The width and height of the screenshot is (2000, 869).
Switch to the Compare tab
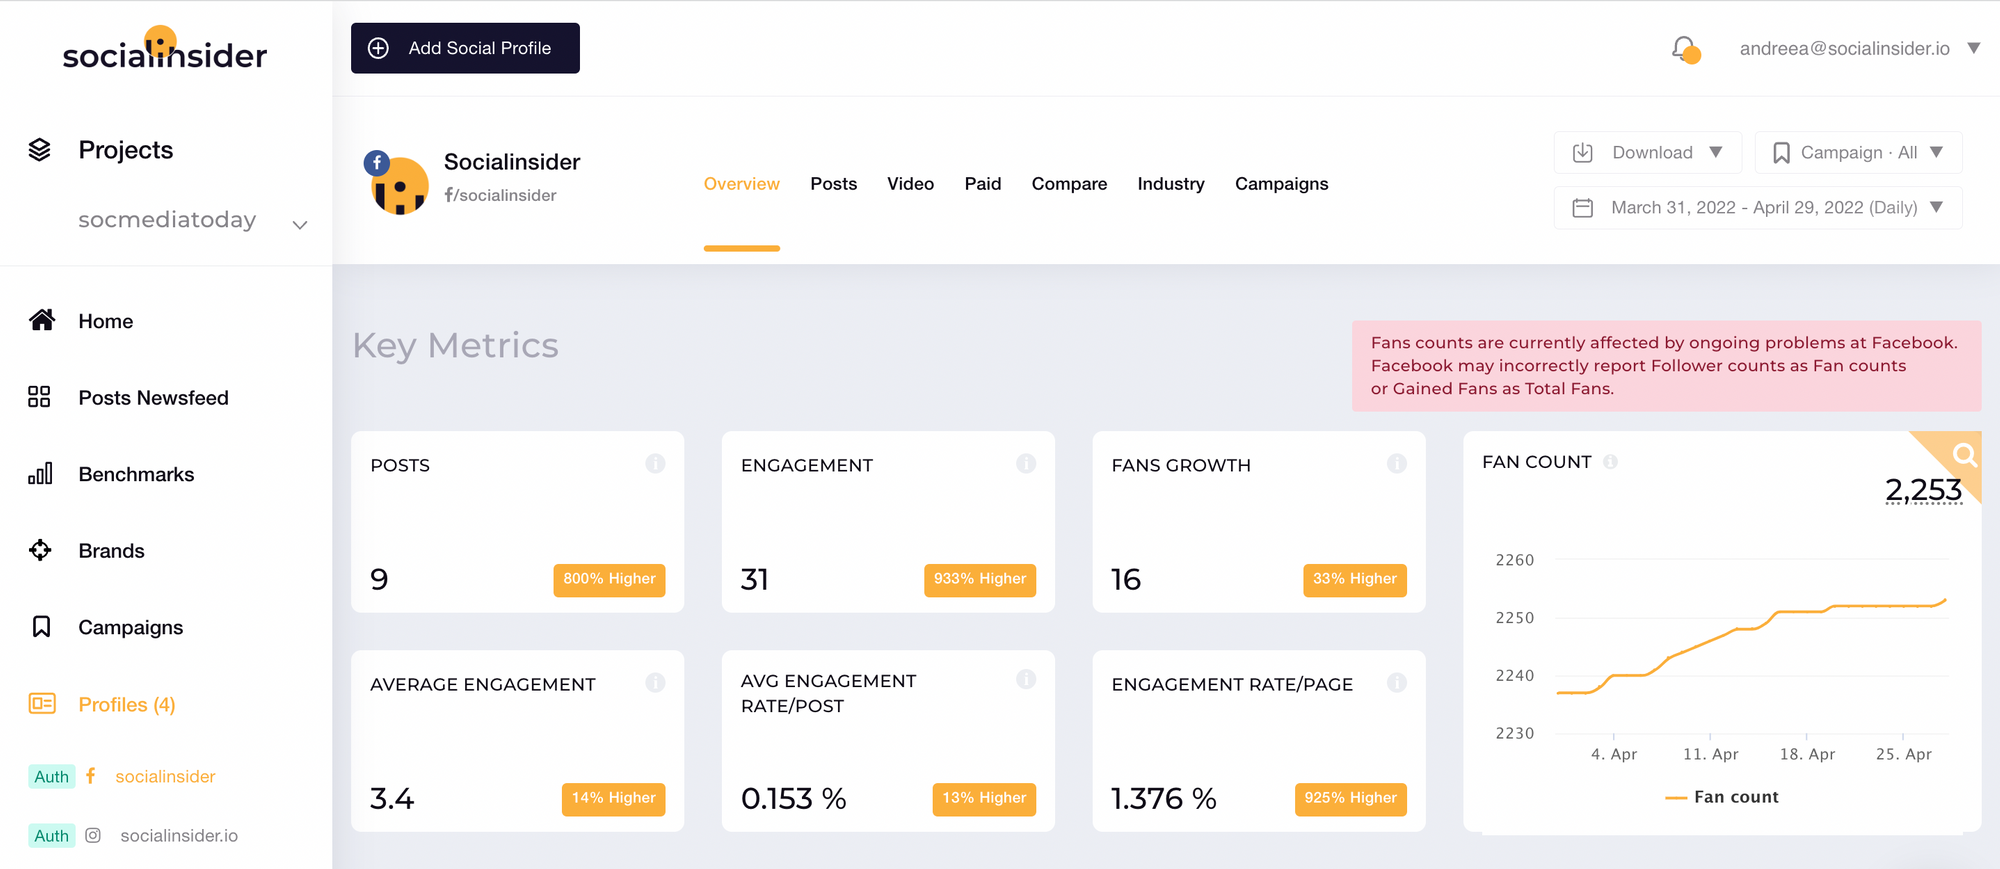1069,184
